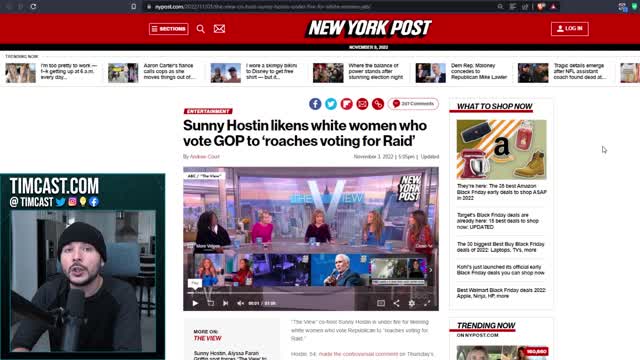Screen dimensions: 640x360
Task: Open video share options
Action: pyautogui.click(x=396, y=303)
